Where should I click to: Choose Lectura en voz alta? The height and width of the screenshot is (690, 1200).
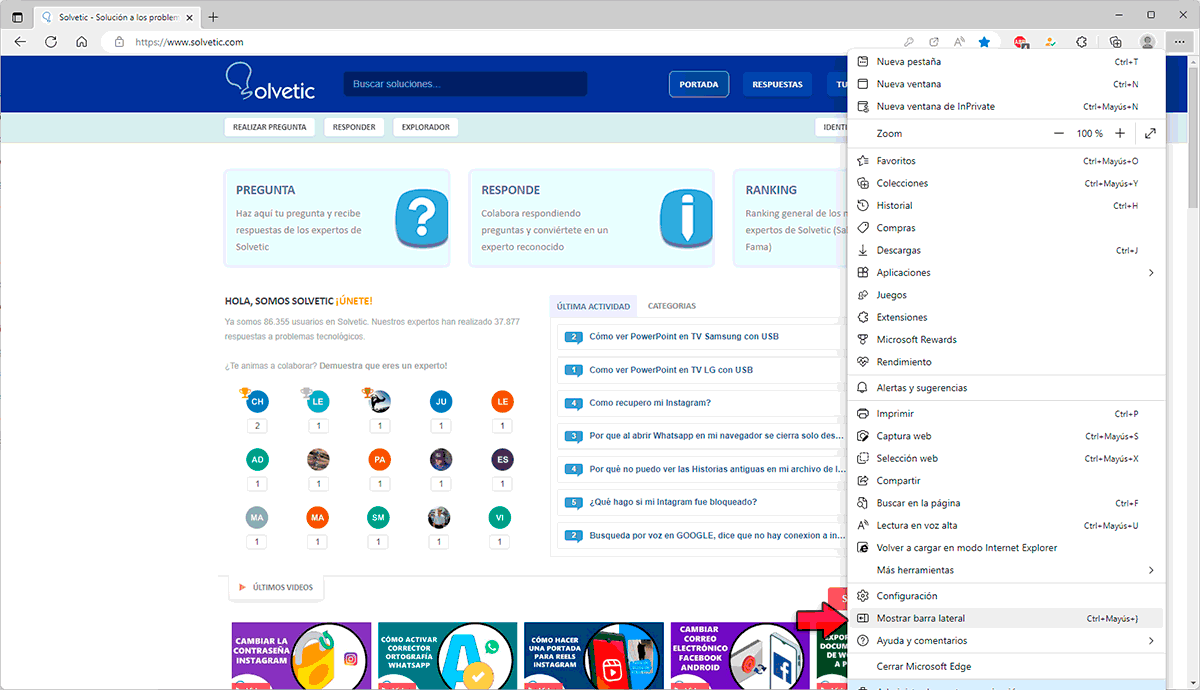pos(1006,526)
